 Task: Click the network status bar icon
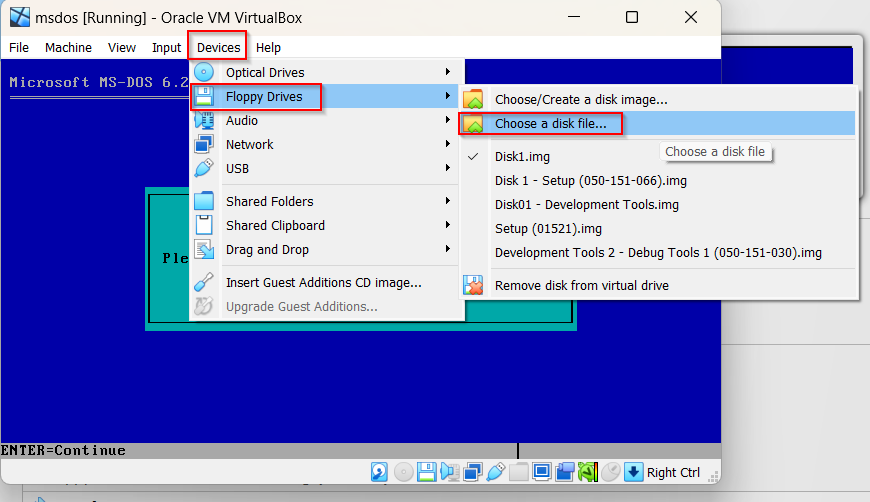pyautogui.click(x=472, y=472)
